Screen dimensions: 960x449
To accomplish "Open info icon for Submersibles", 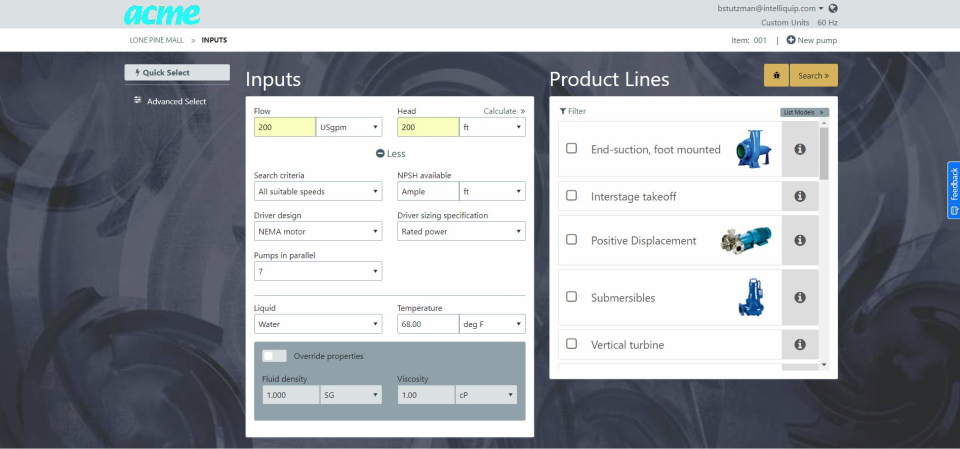I will point(799,297).
